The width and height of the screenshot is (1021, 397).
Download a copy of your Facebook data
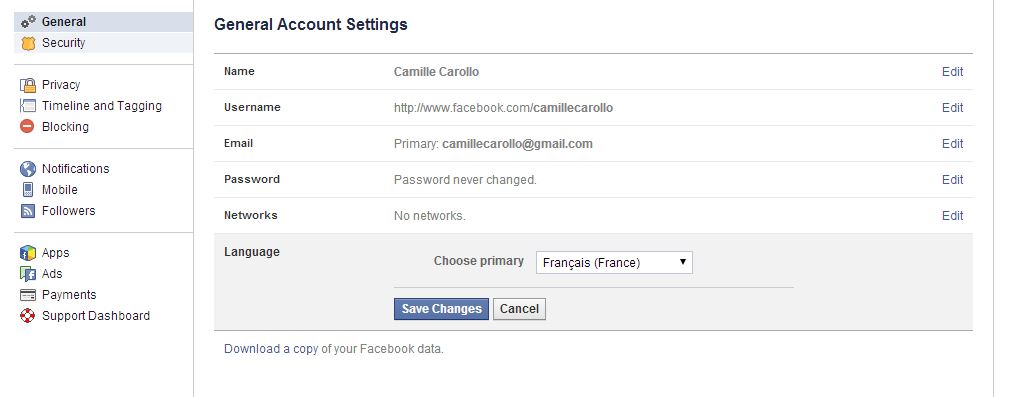point(333,349)
